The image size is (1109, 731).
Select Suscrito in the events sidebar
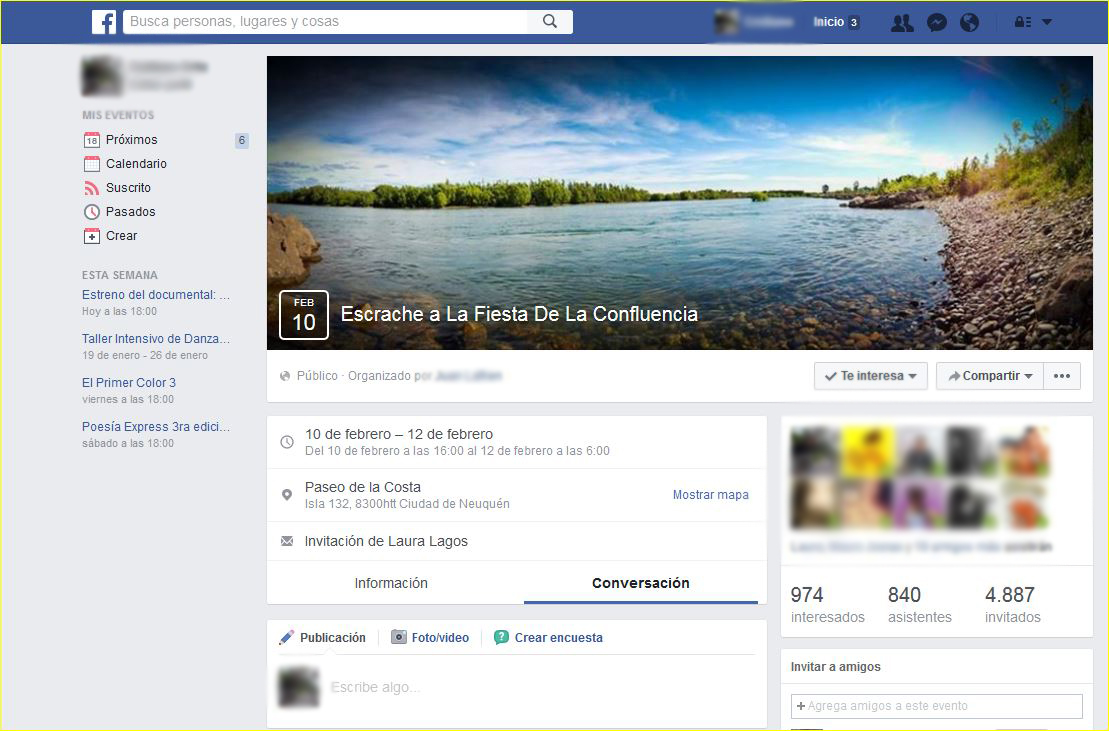(x=128, y=188)
